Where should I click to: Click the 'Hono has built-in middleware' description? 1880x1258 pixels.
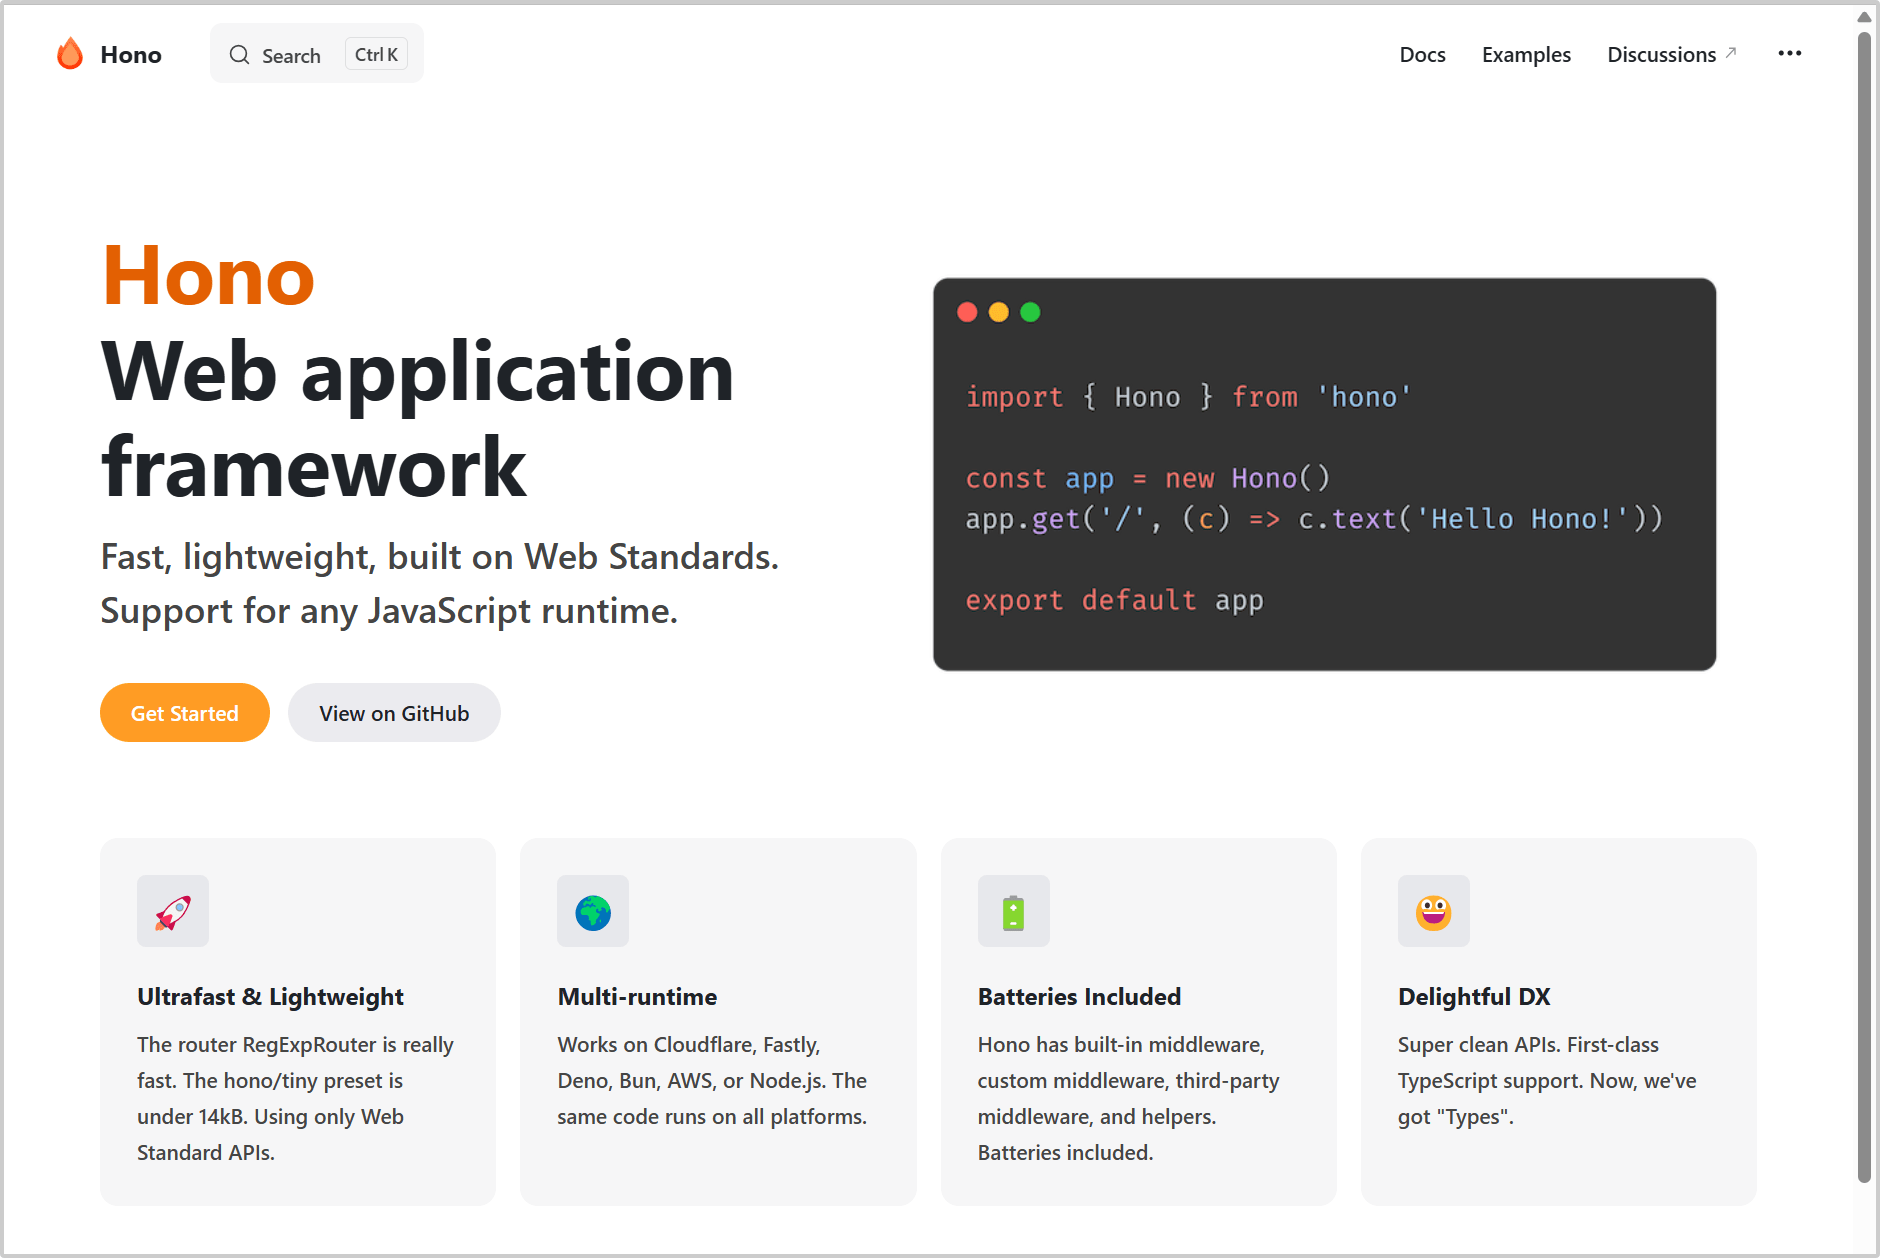click(1128, 1099)
